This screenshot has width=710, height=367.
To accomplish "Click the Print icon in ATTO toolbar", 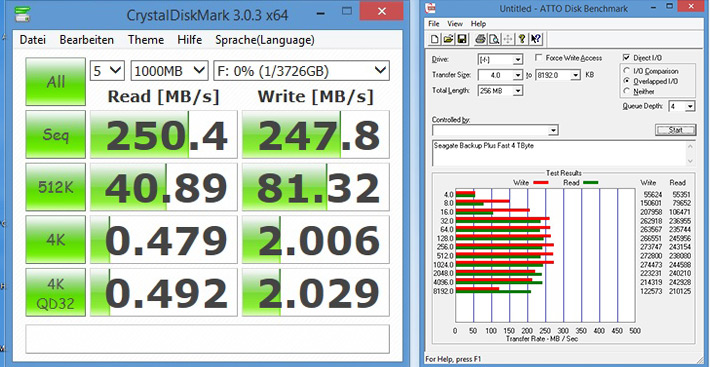I will tap(480, 39).
